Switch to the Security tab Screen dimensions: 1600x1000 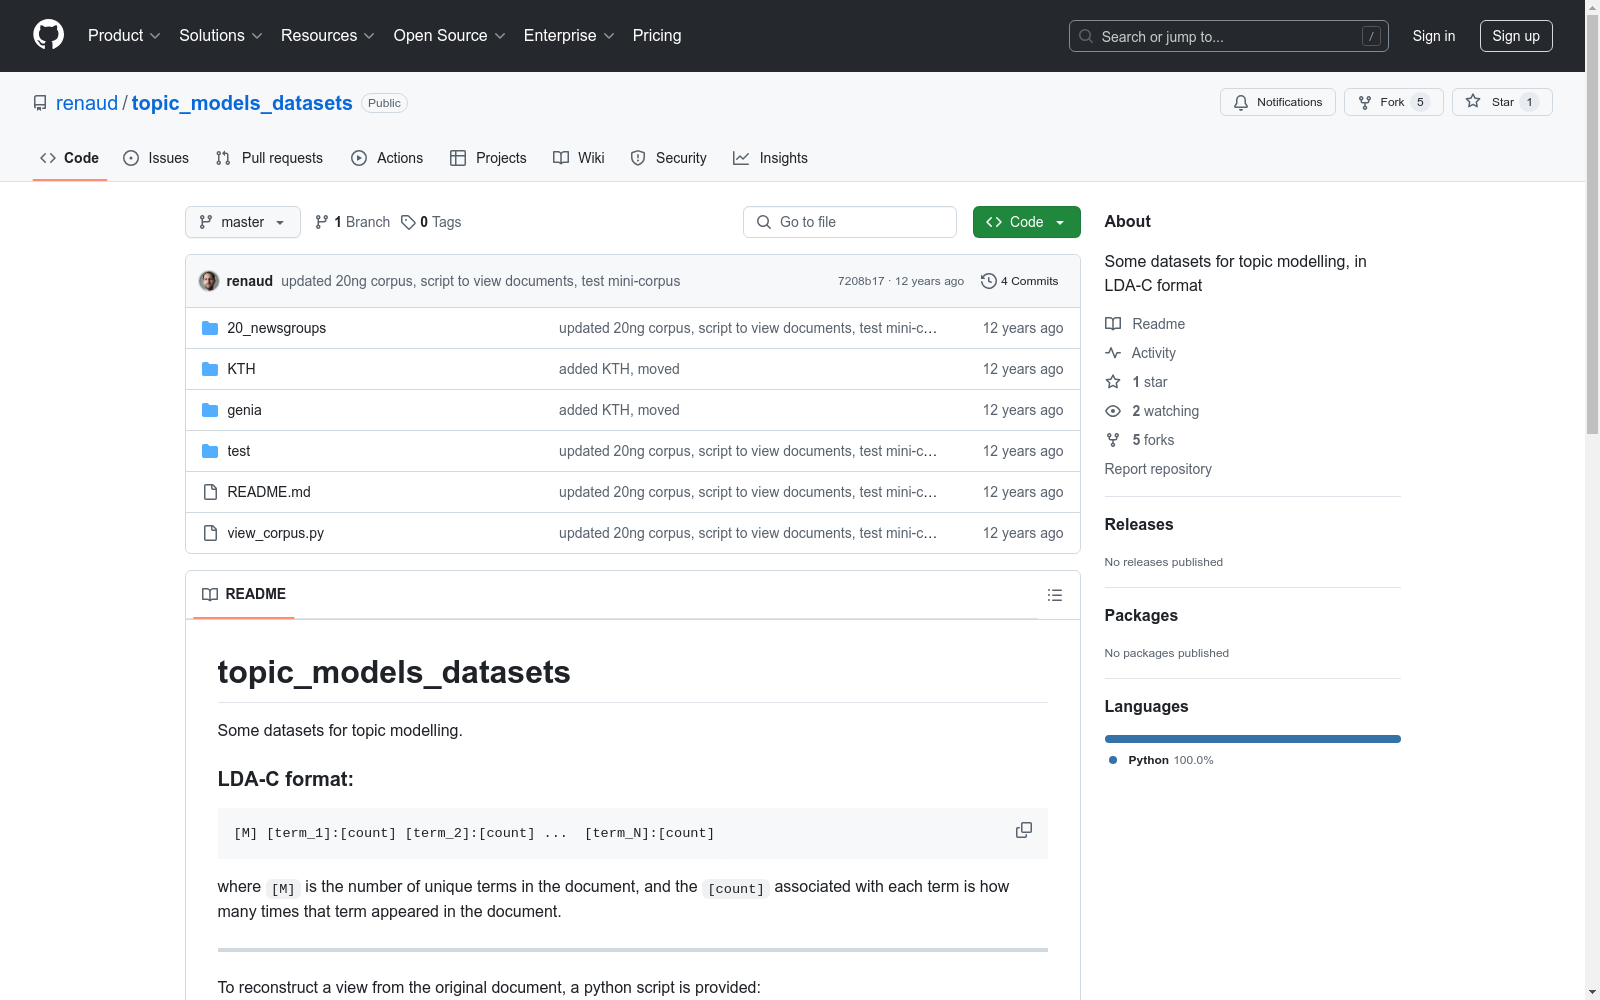point(668,158)
